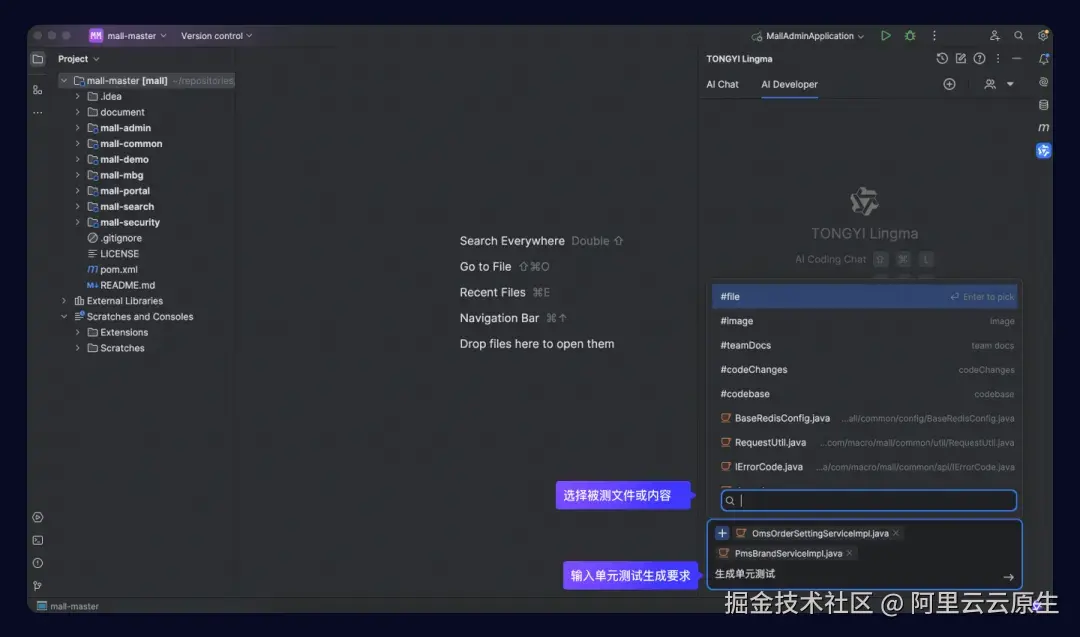Image resolution: width=1080 pixels, height=637 pixels.
Task: Collapse the Scratches and Consoles node
Action: [64, 317]
